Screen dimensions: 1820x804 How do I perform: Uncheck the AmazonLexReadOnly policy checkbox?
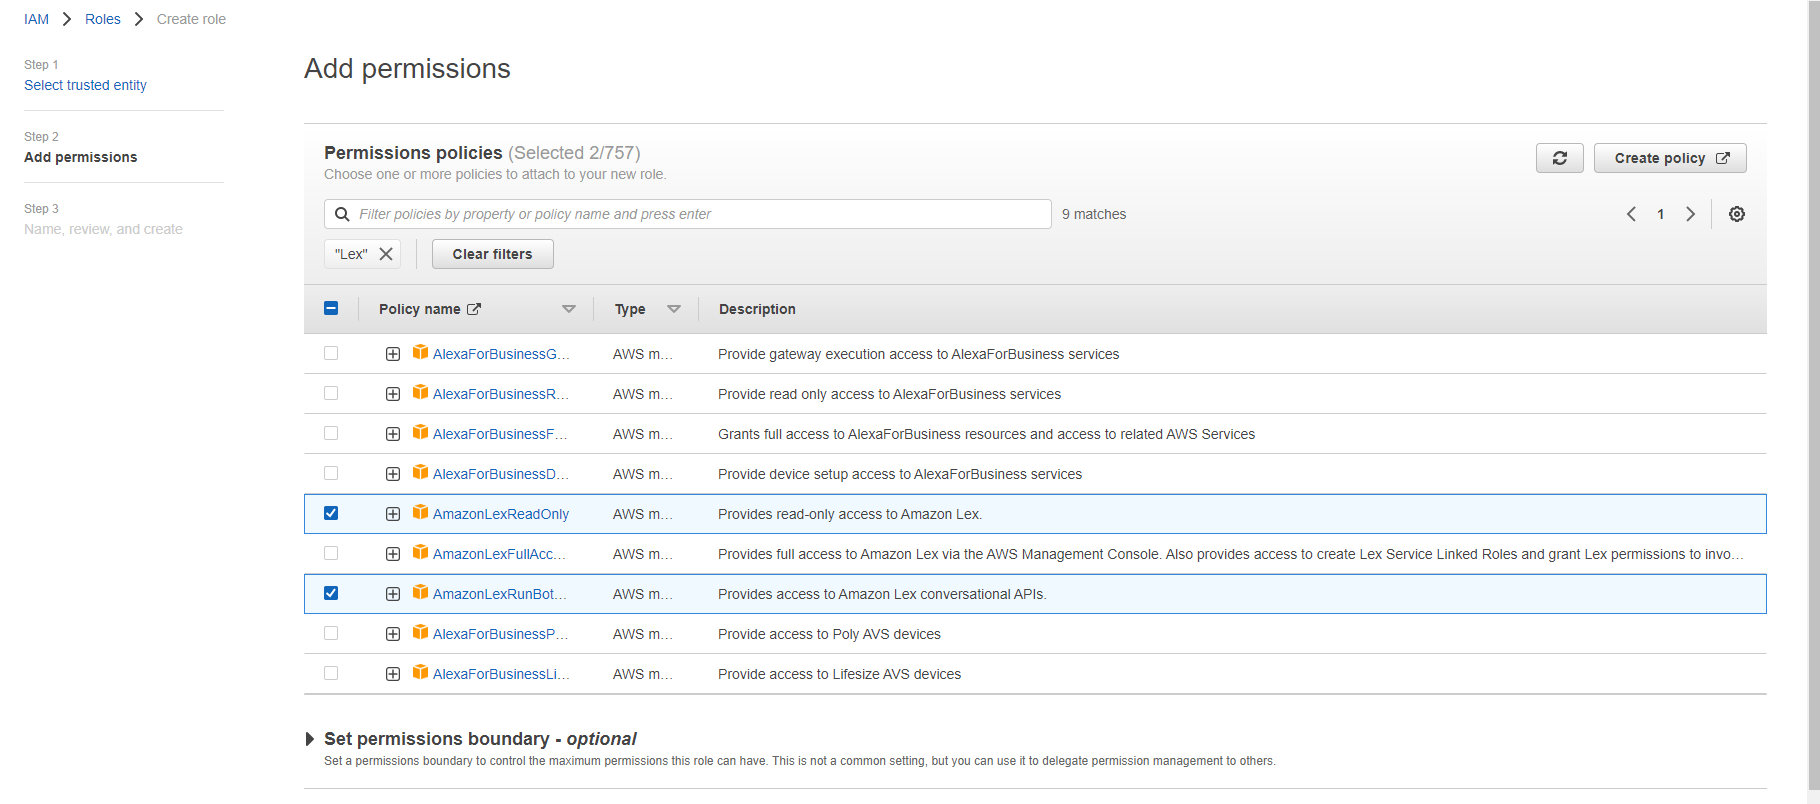[331, 513]
